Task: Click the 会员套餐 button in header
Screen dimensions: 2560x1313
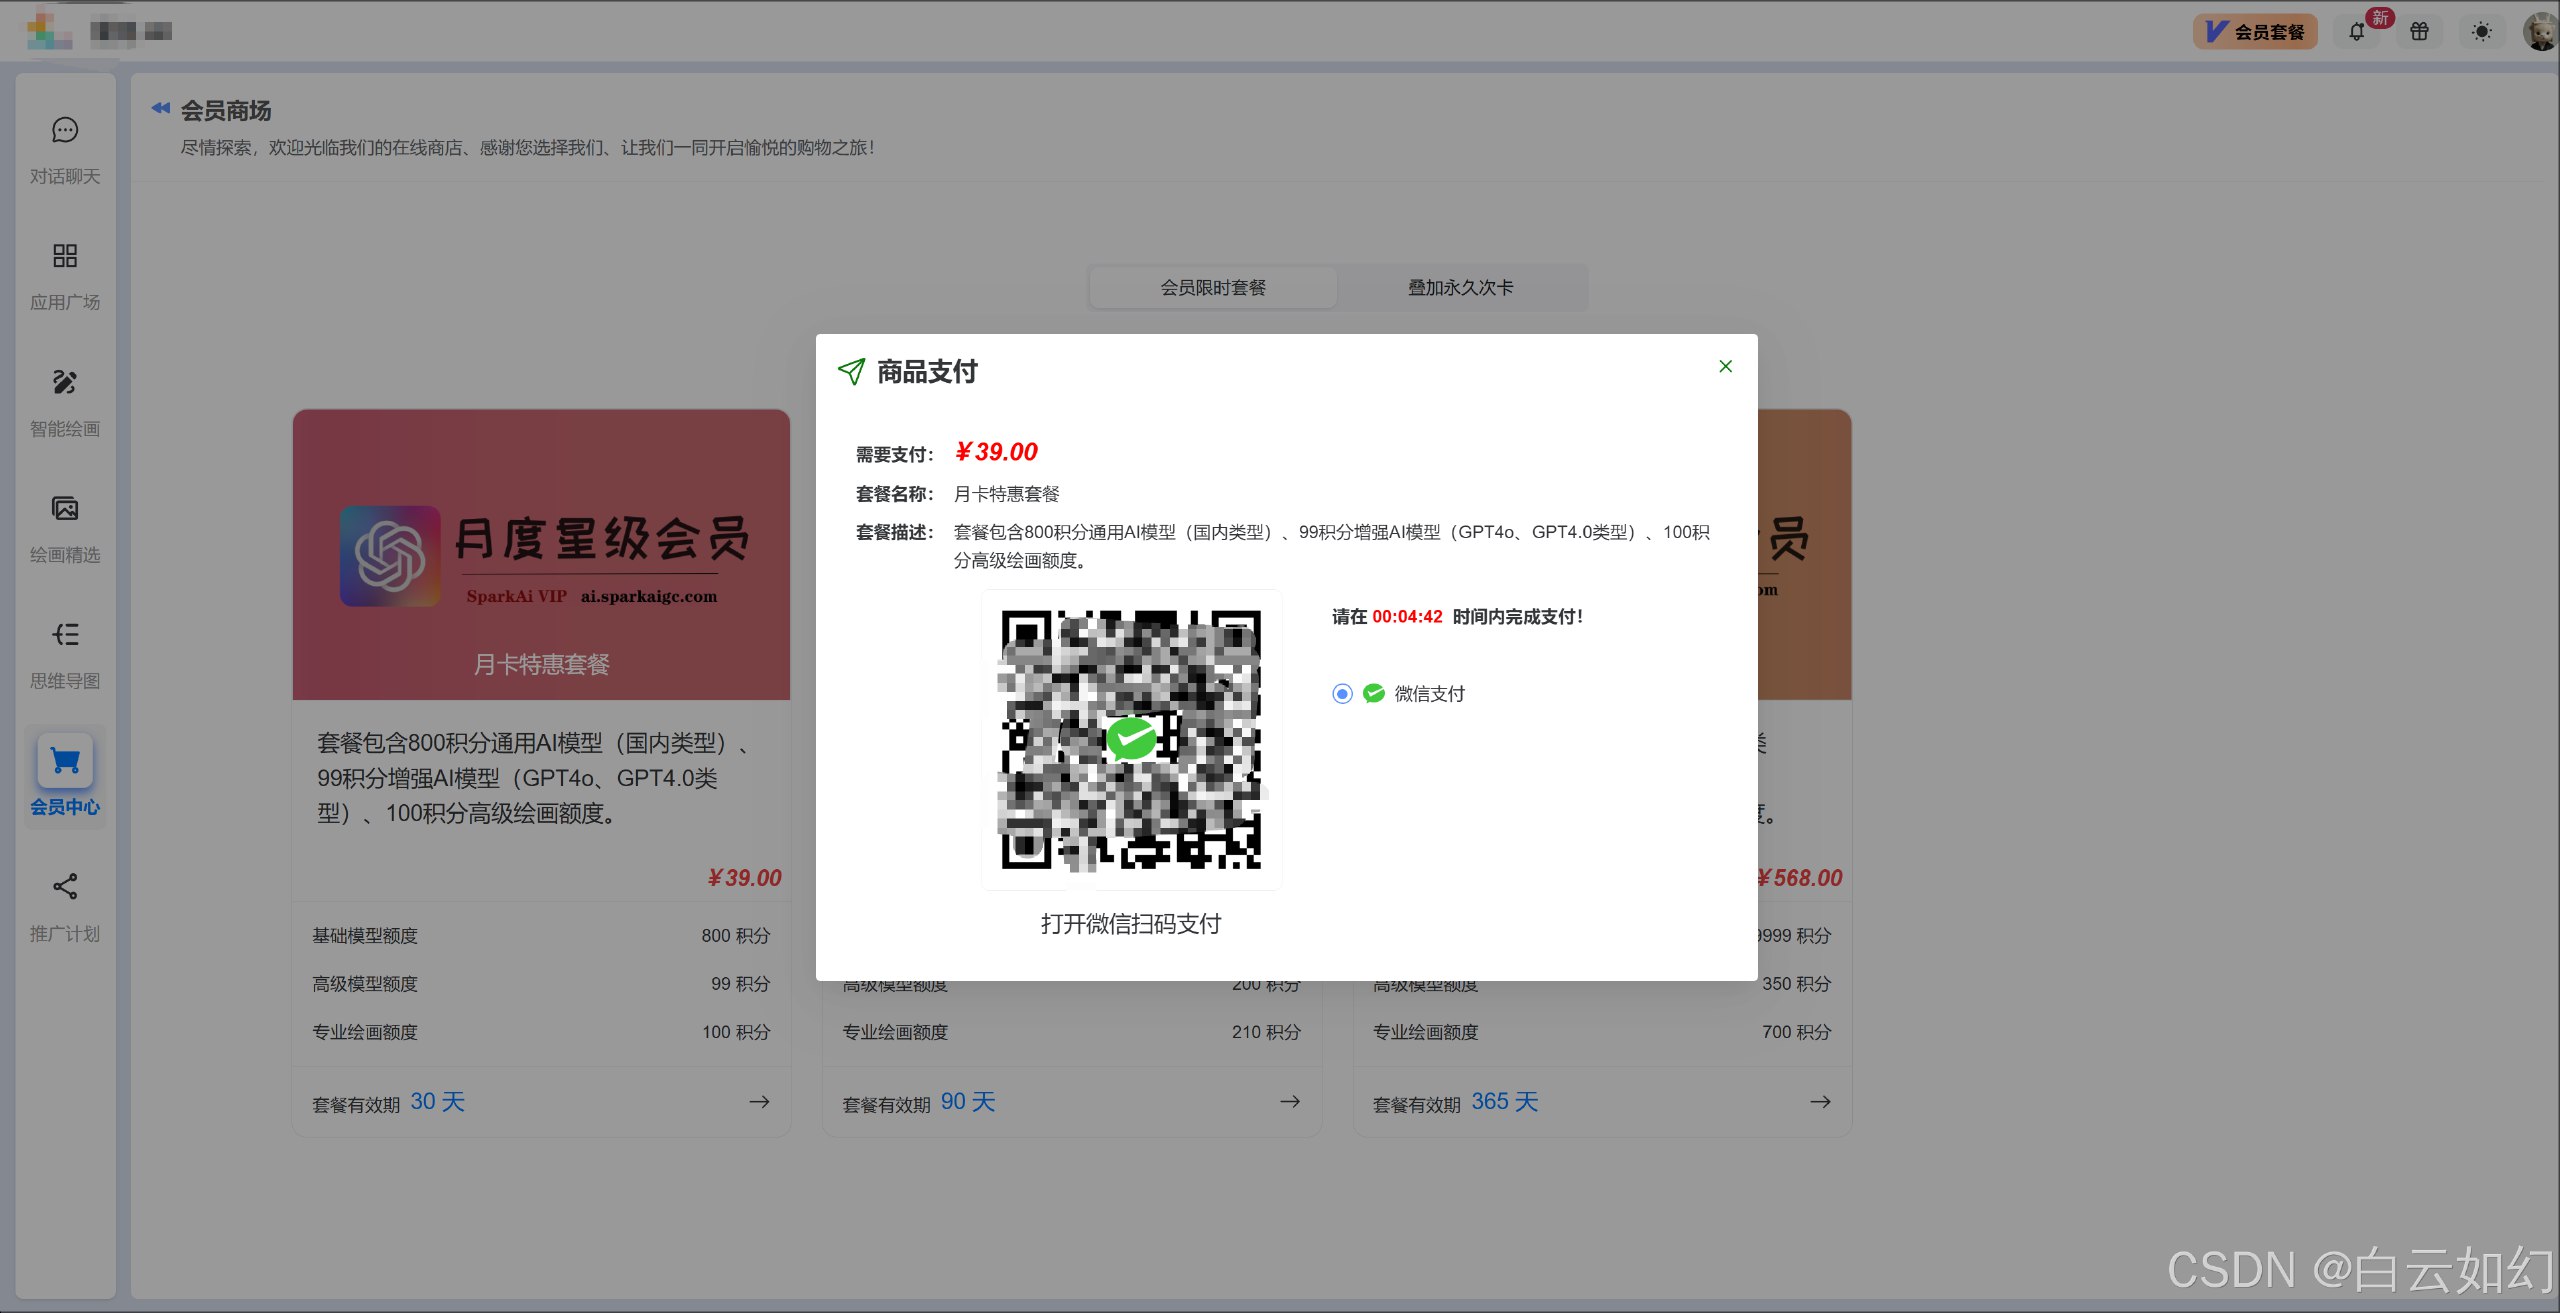Action: click(2255, 31)
